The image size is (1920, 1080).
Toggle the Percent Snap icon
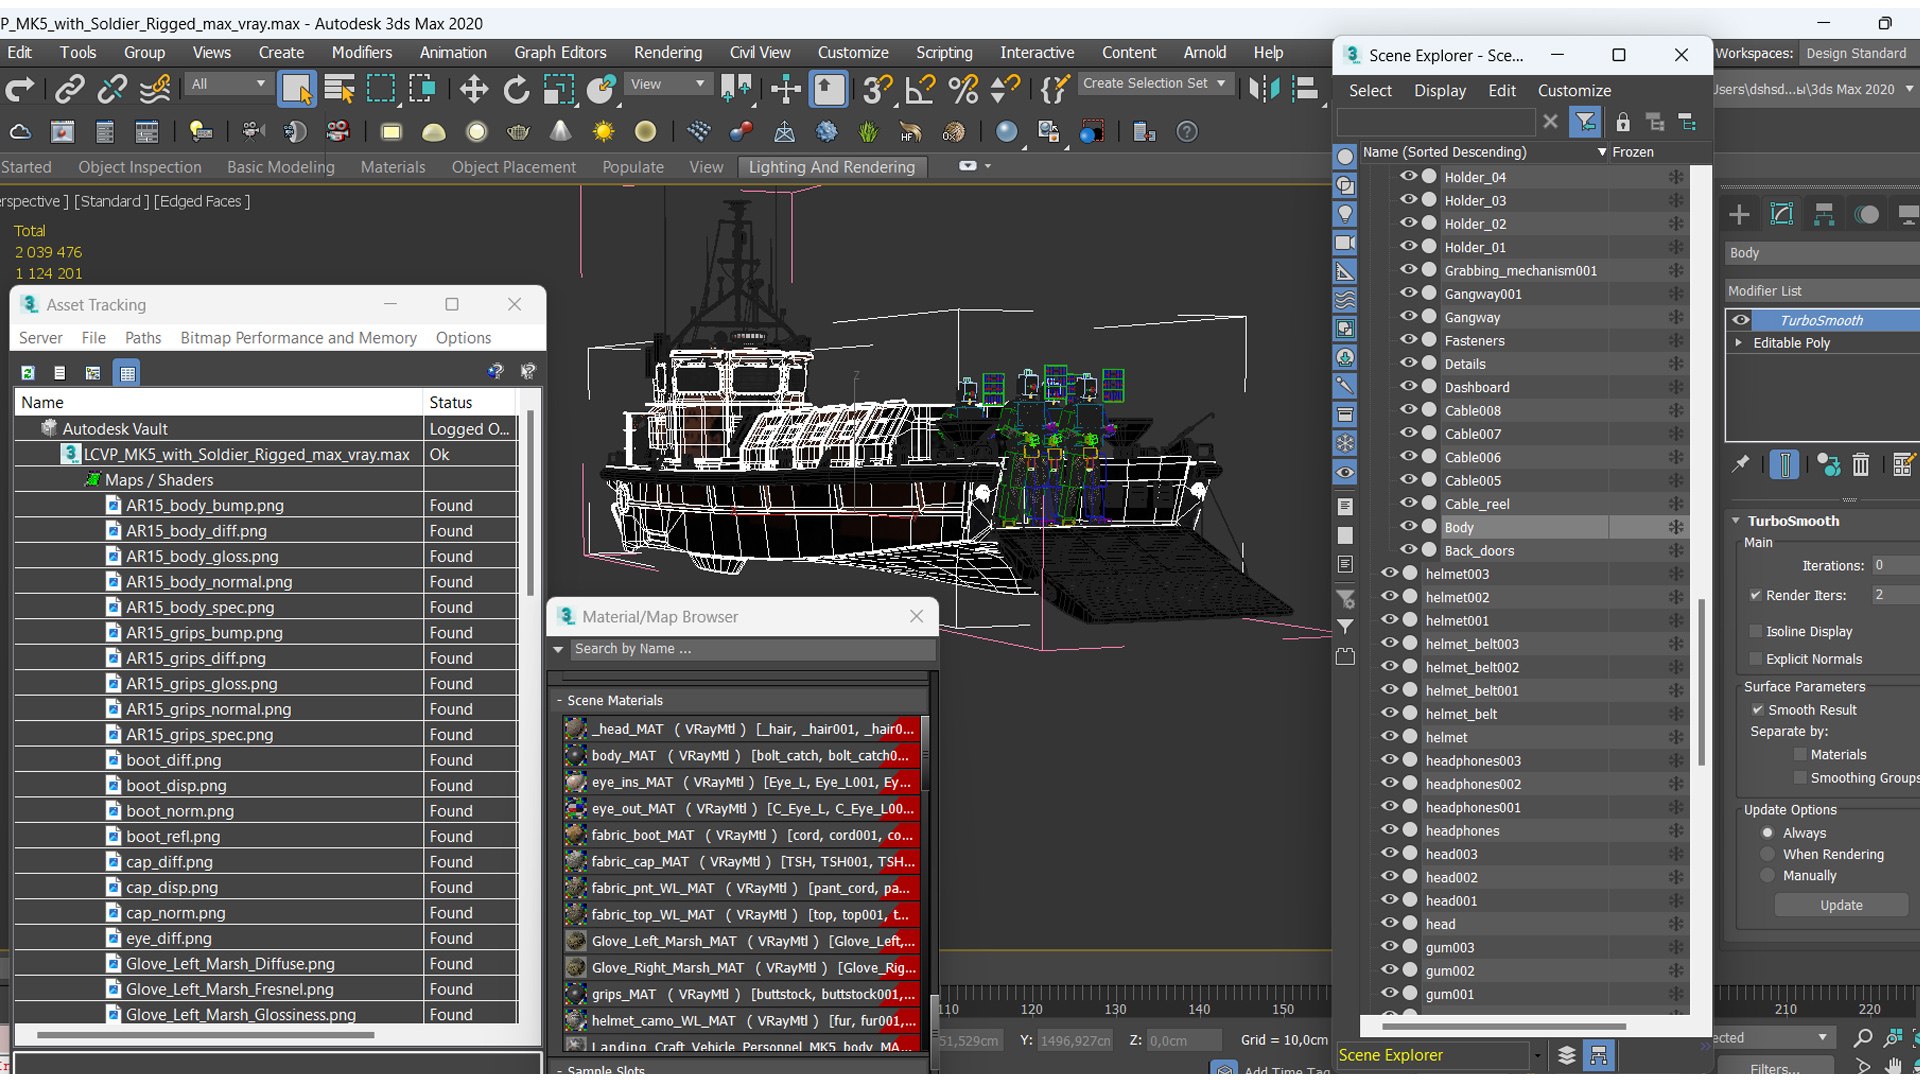[x=962, y=90]
